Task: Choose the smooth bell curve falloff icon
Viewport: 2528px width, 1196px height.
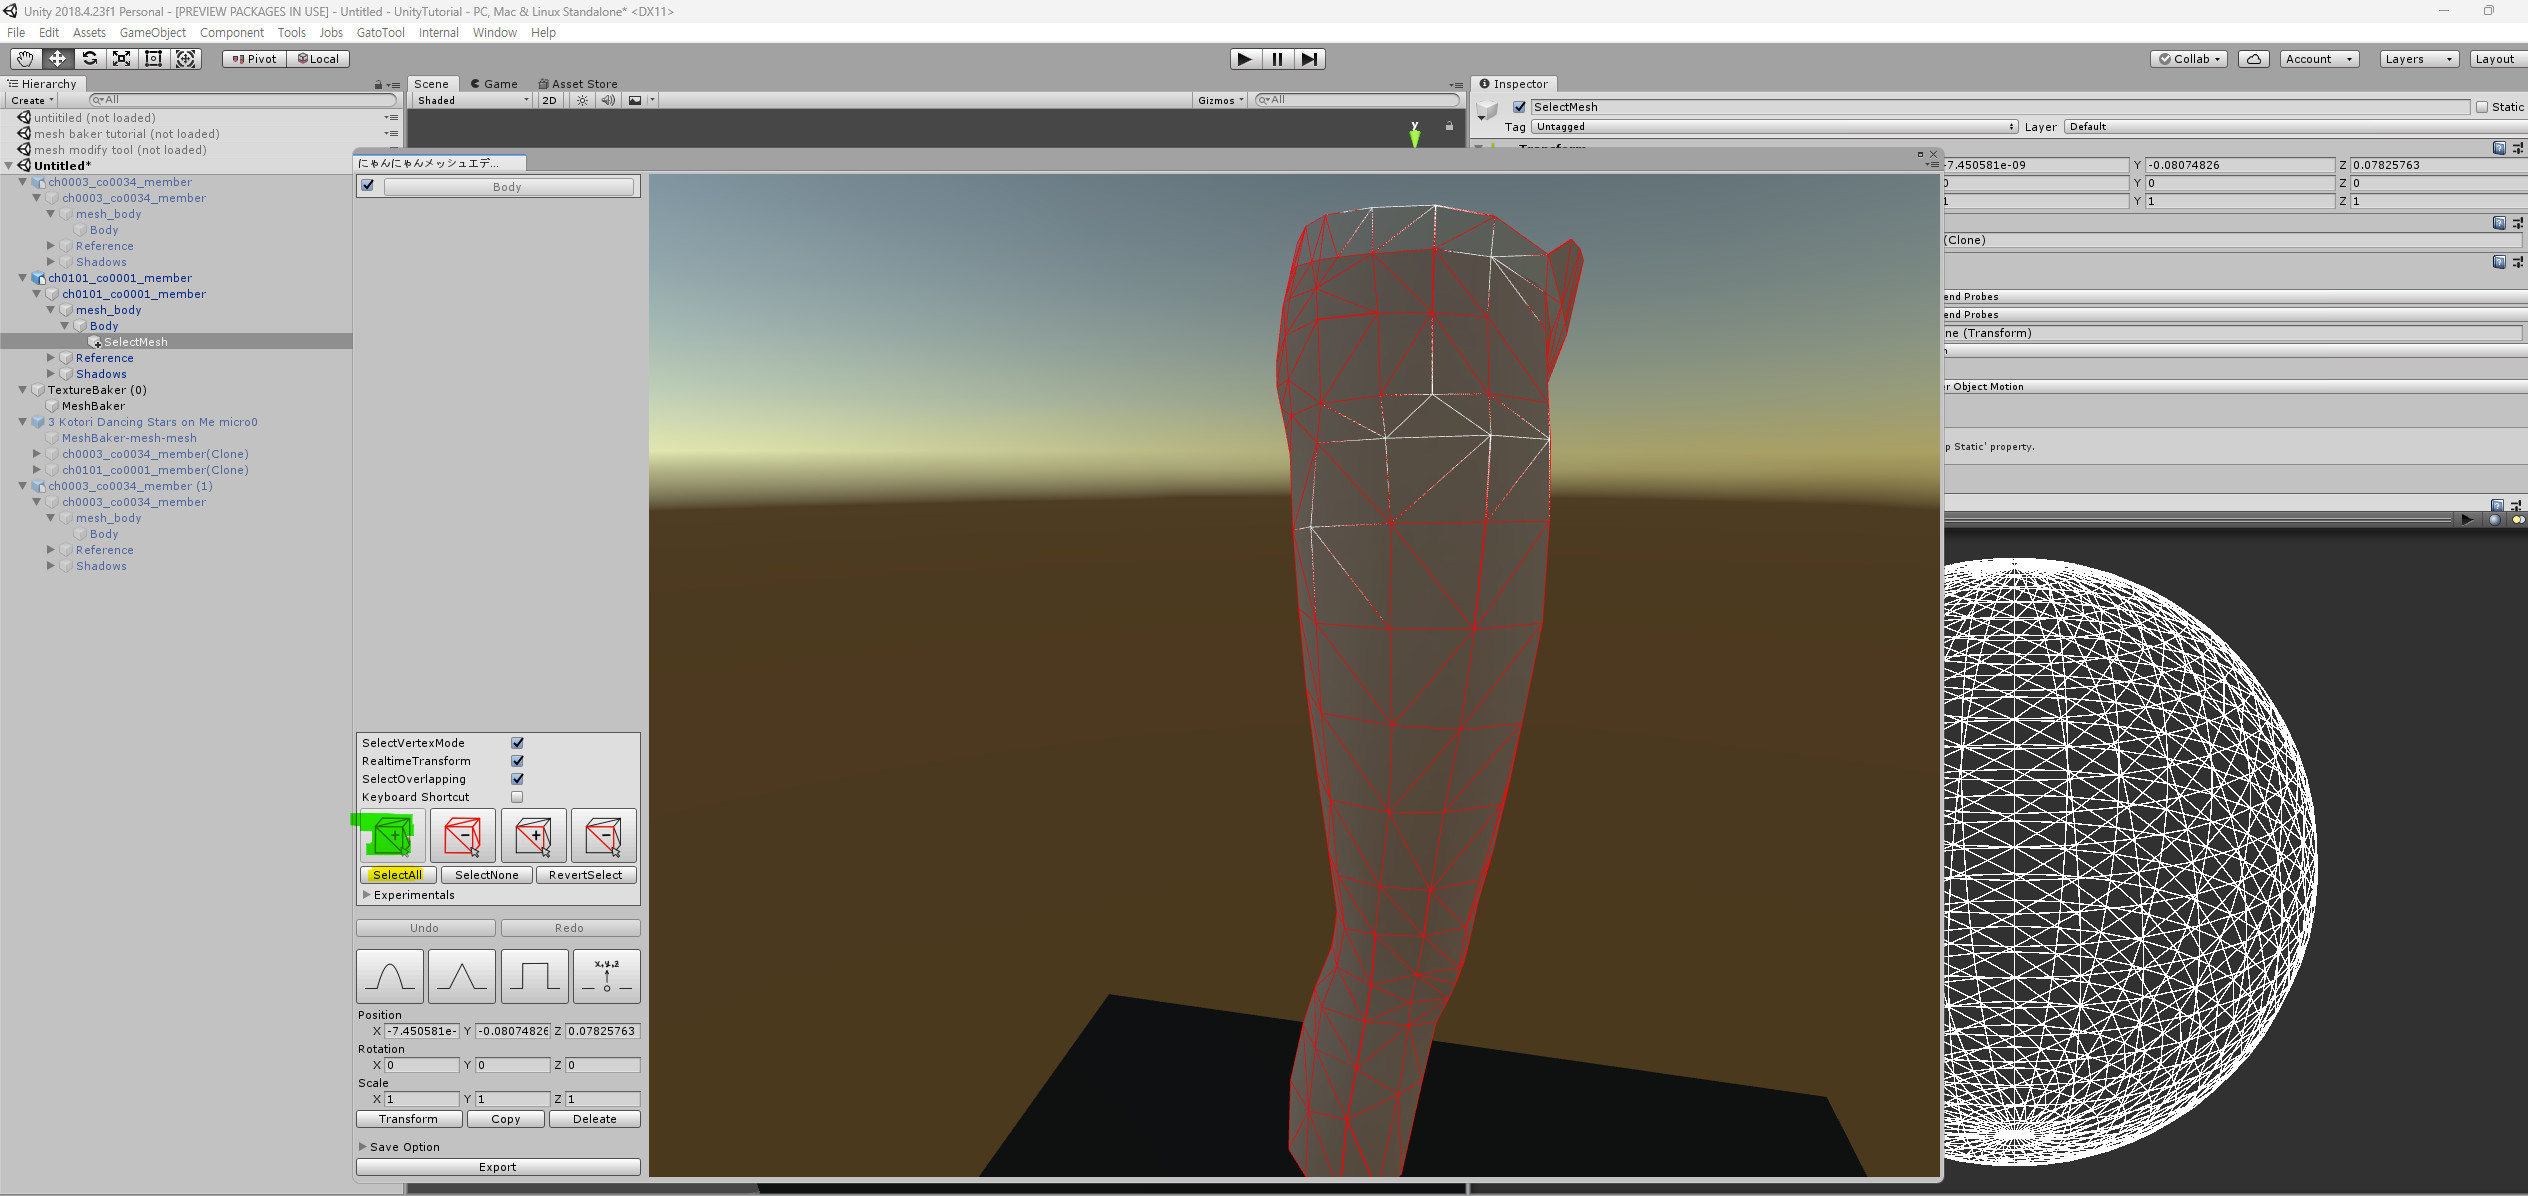Action: (x=390, y=976)
